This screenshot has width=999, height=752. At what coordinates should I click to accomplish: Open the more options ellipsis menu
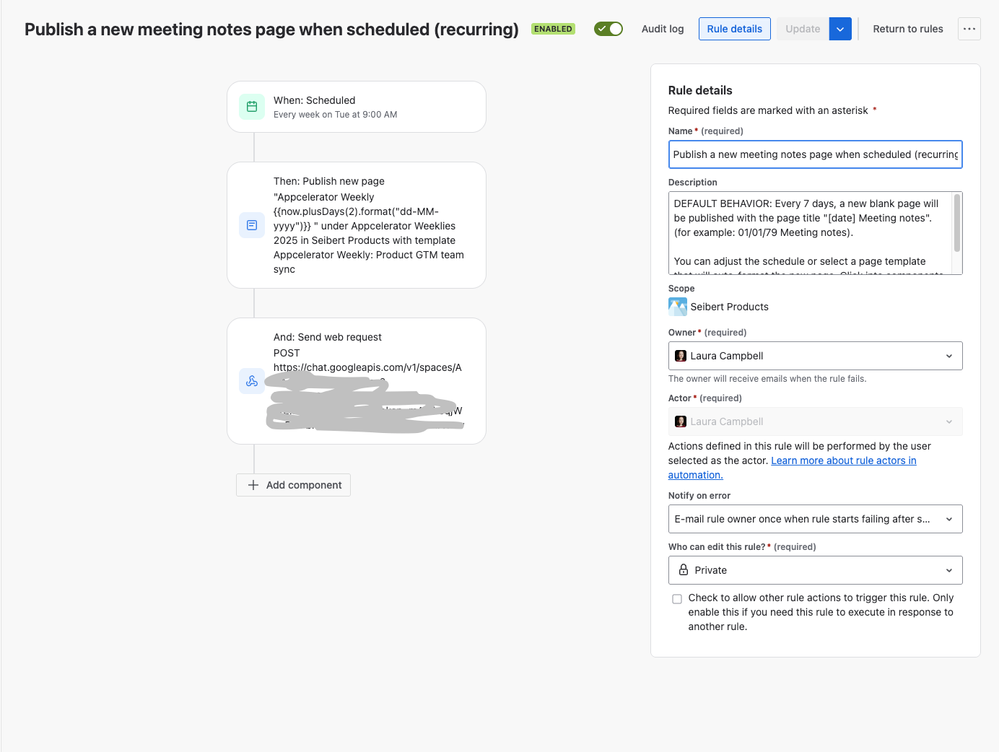click(969, 29)
